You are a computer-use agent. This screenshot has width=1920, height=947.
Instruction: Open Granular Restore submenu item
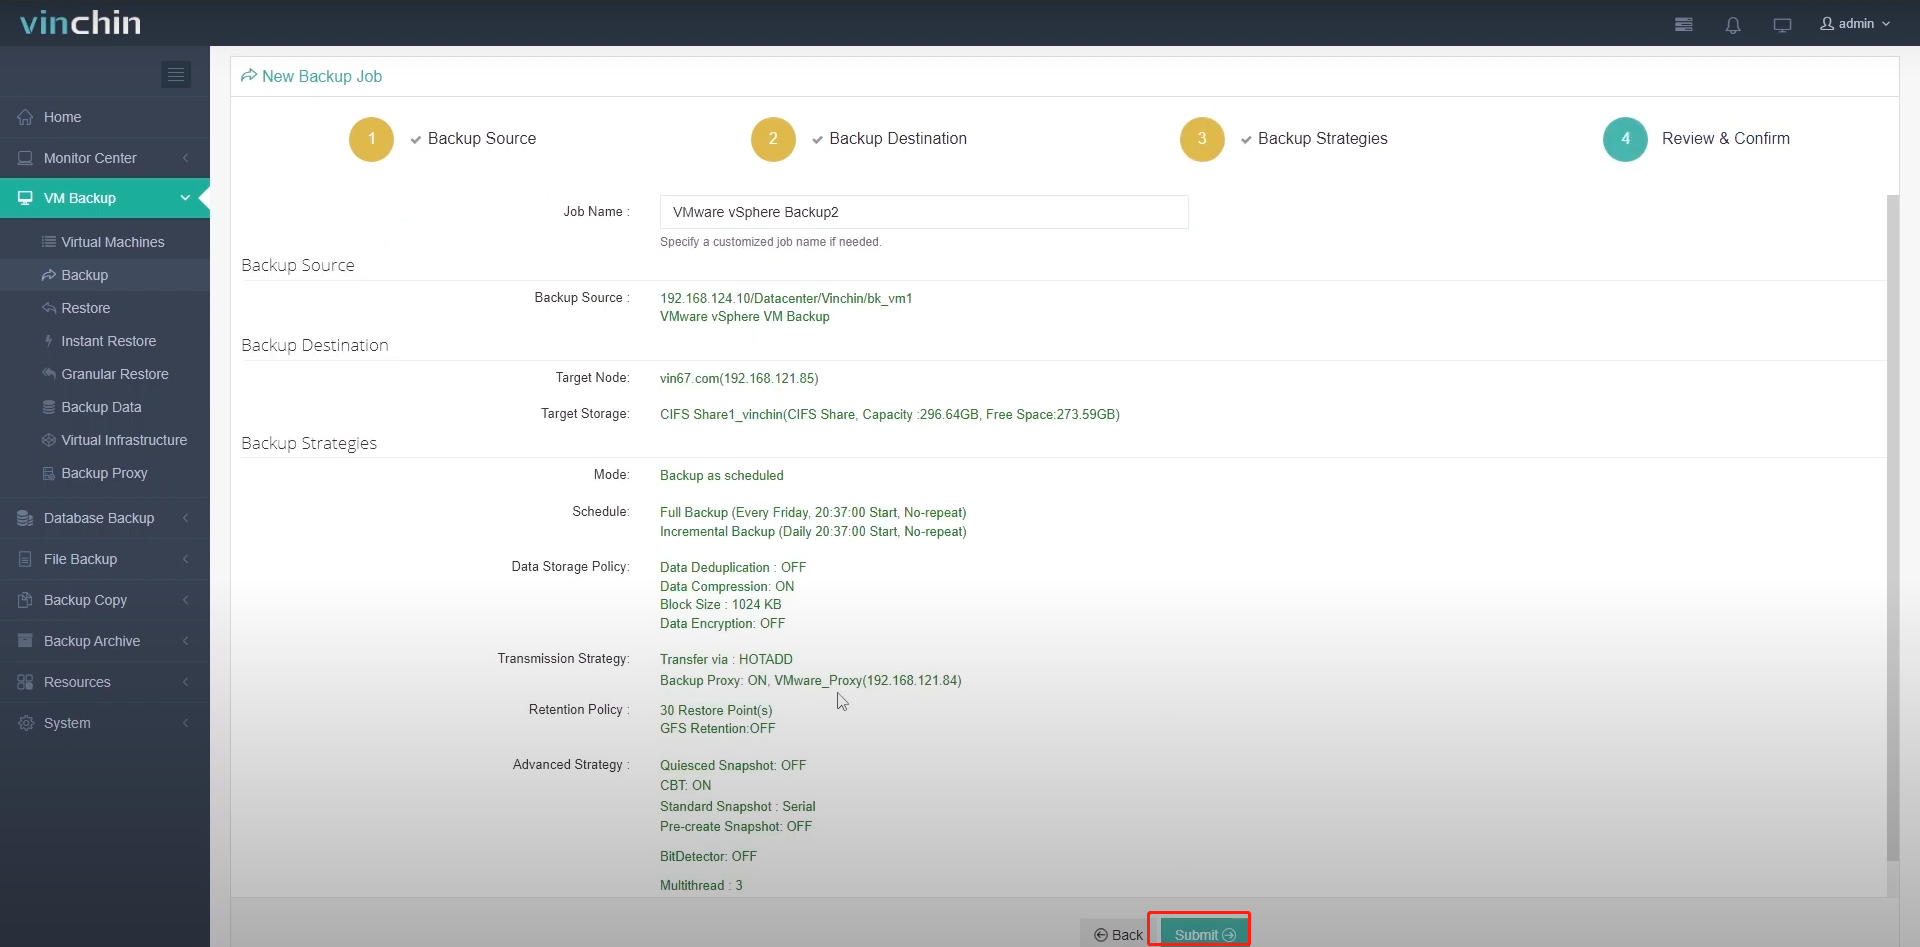(x=105, y=374)
